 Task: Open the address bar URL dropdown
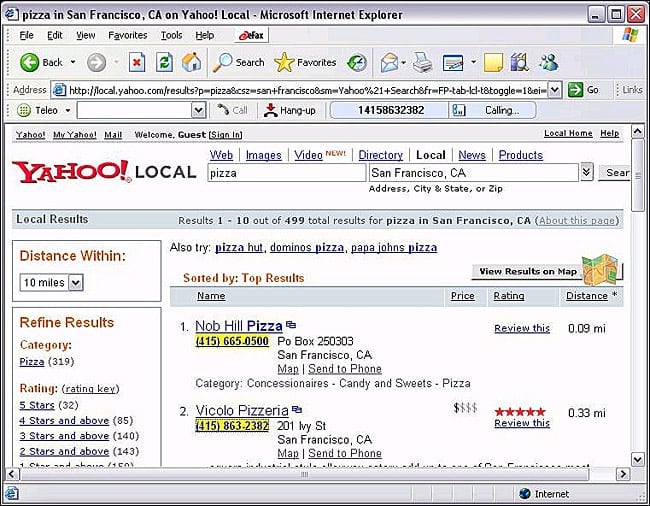555,90
